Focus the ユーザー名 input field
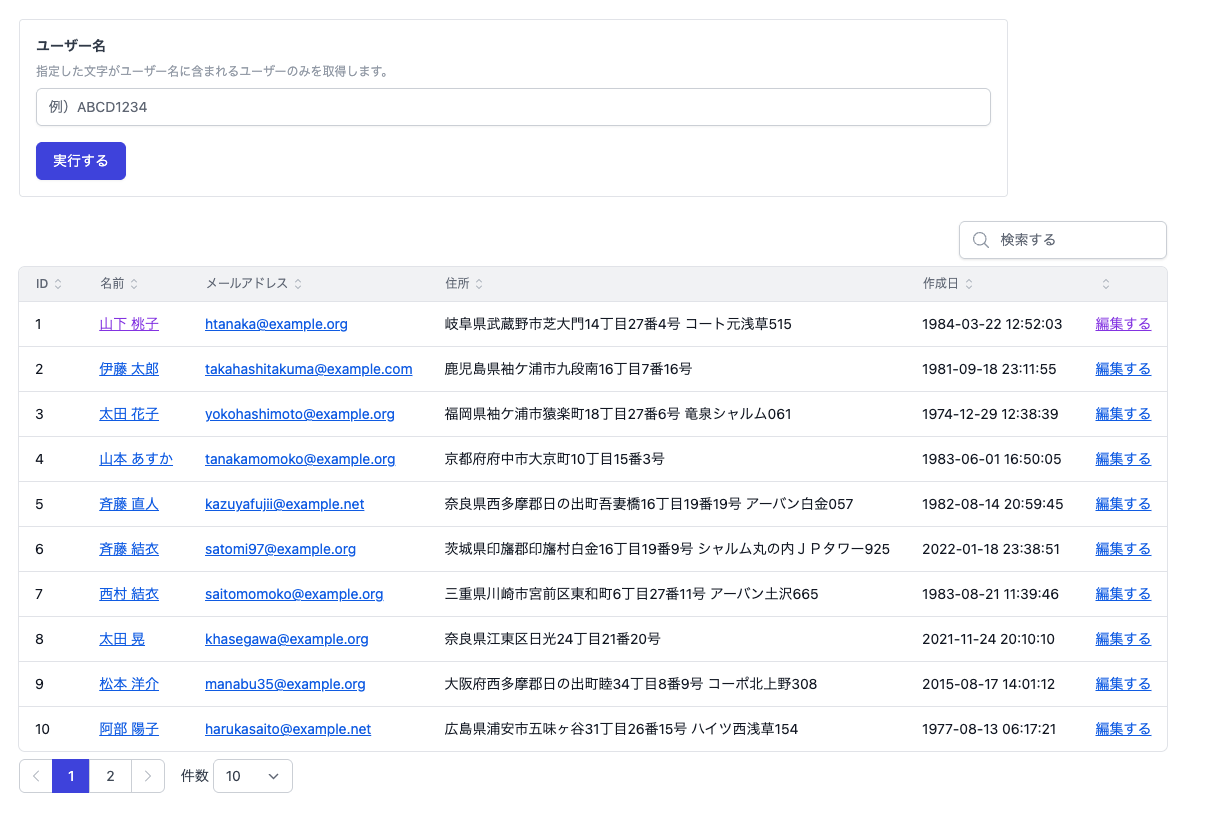Image resolution: width=1216 pixels, height=813 pixels. pyautogui.click(x=512, y=107)
